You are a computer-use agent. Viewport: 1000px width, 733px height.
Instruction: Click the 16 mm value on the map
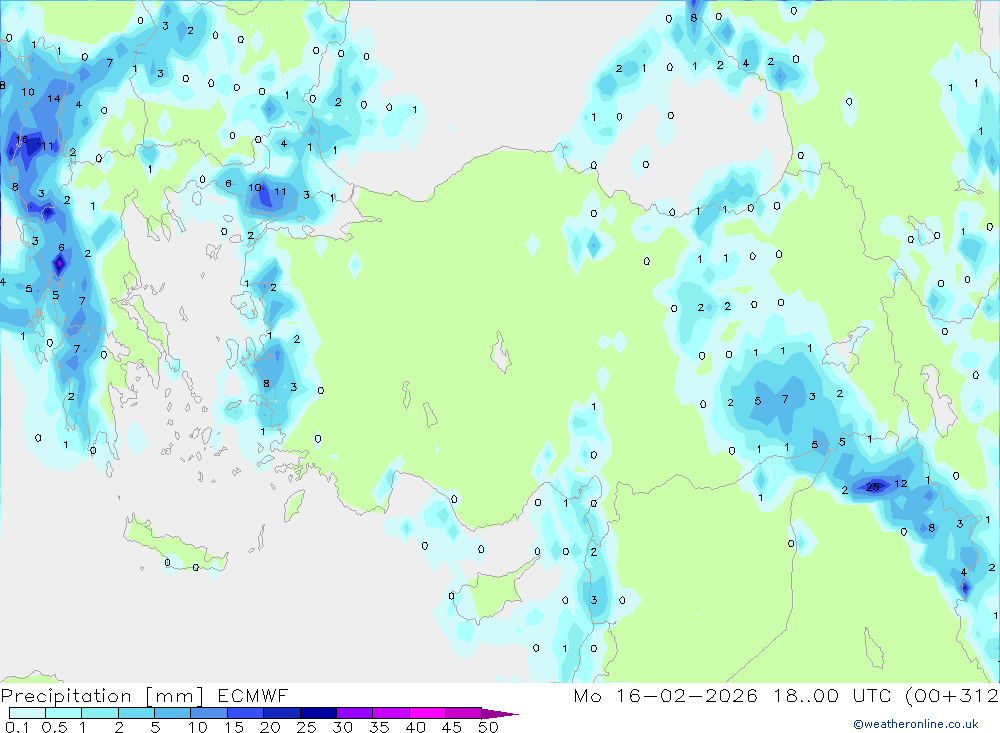click(22, 139)
